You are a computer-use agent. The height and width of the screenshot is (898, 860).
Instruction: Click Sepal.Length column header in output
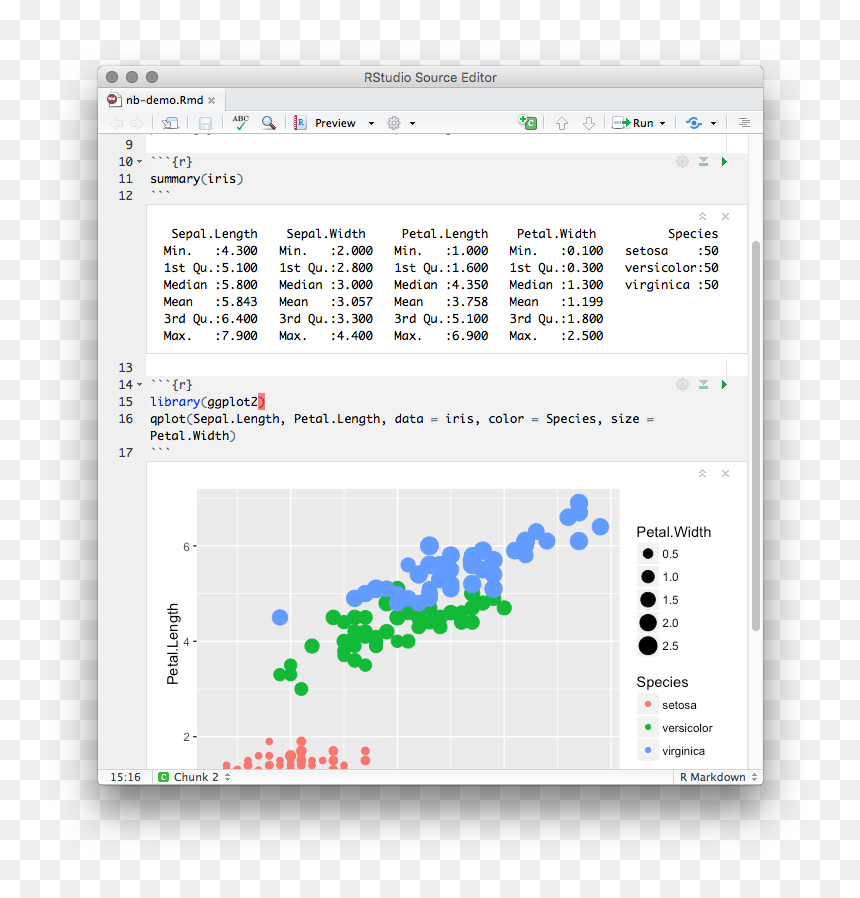pos(214,234)
